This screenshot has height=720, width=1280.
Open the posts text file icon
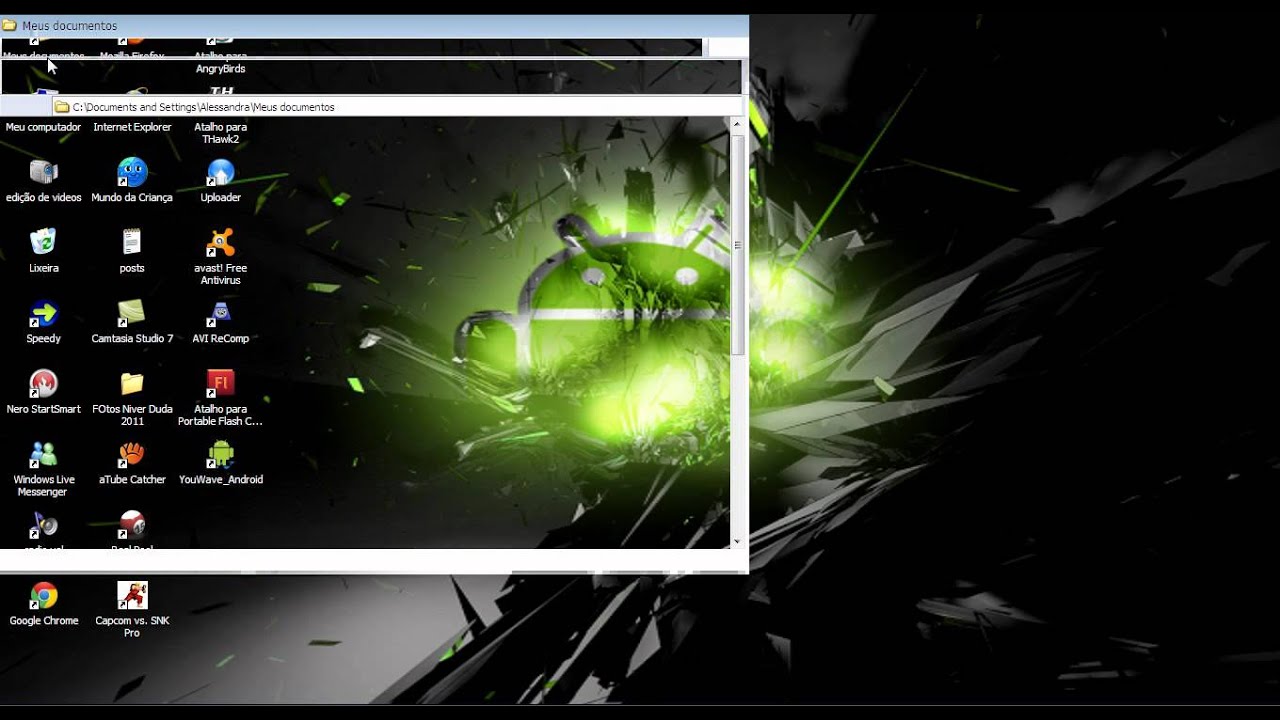[132, 243]
